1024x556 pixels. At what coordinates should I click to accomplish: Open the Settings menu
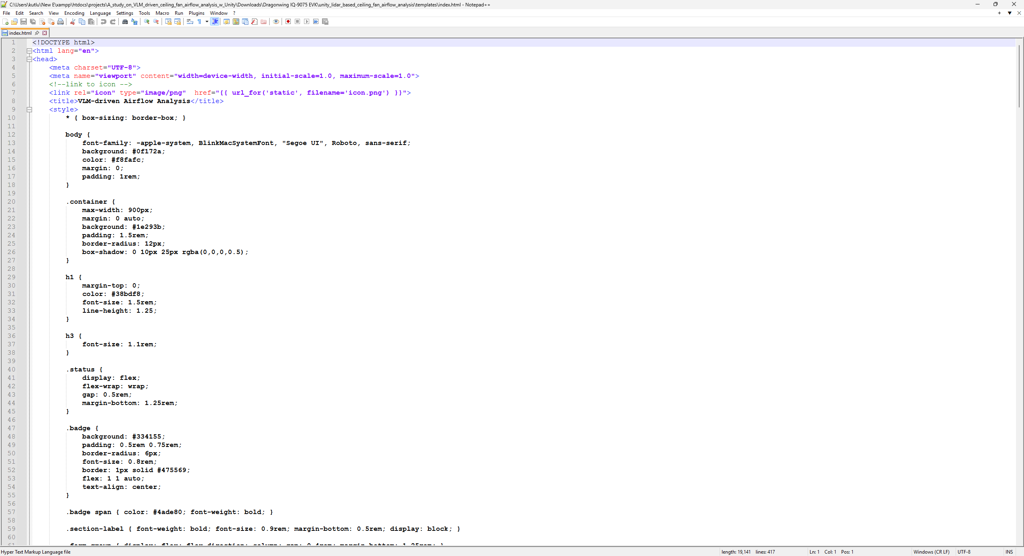124,13
